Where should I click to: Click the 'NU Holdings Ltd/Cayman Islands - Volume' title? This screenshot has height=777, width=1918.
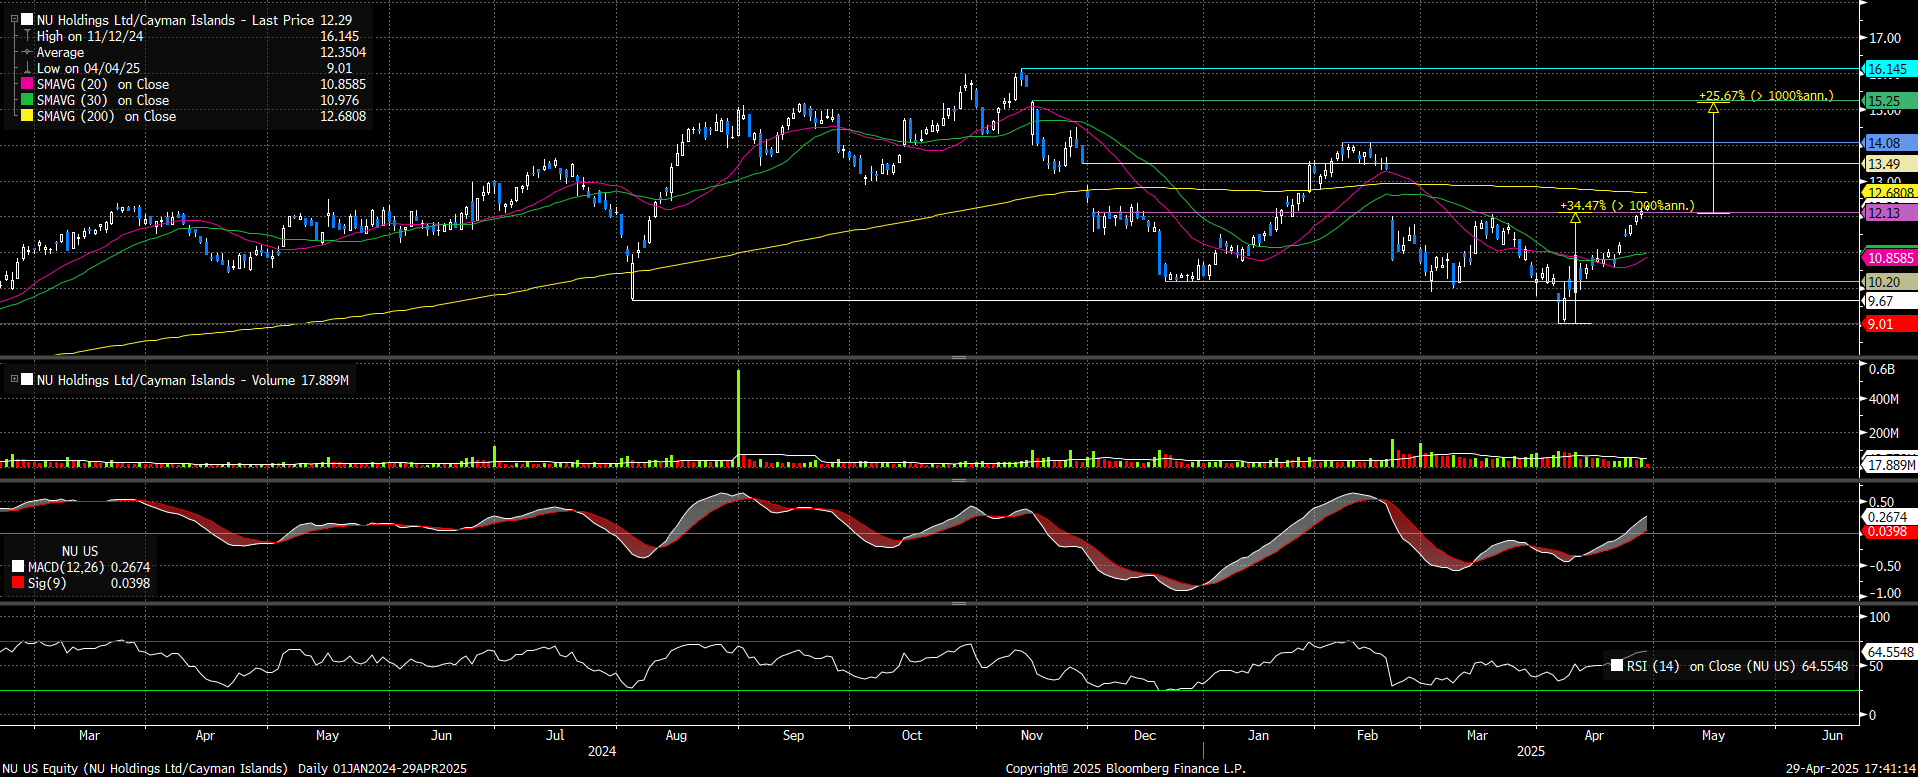[x=166, y=380]
